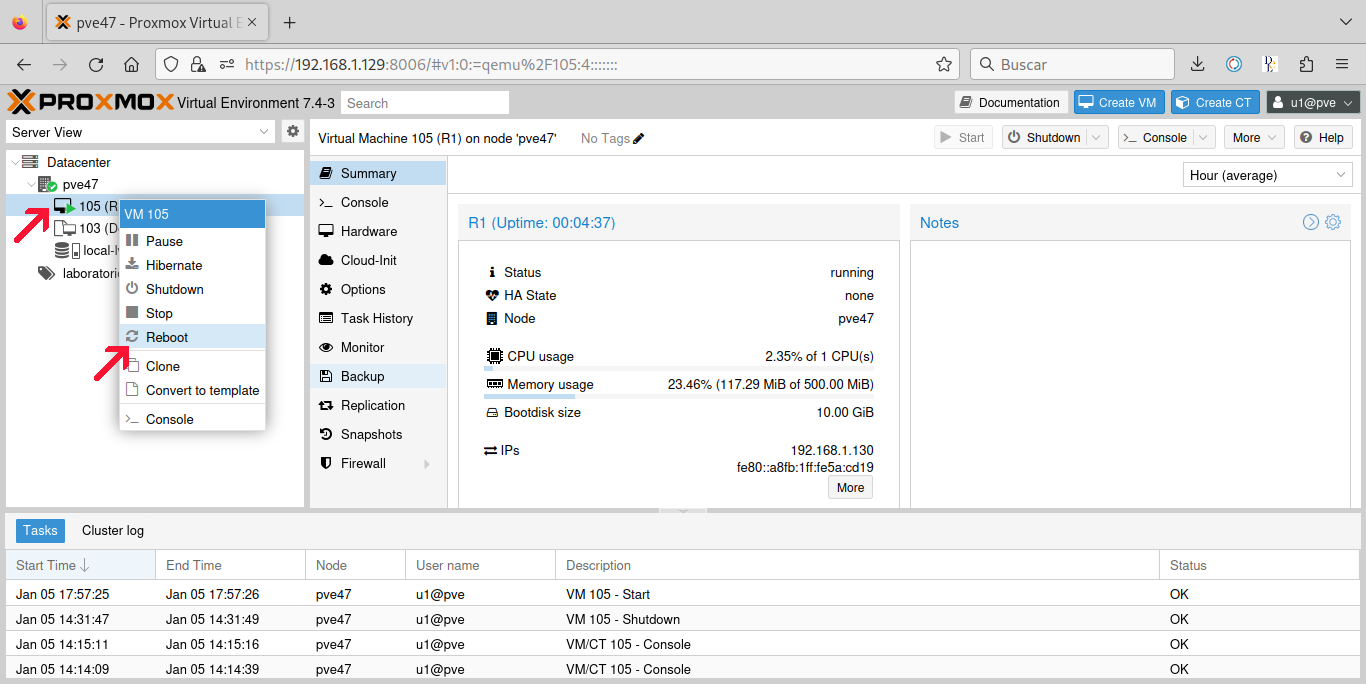Choose Pause from the context menu
The image size is (1366, 684).
click(x=192, y=241)
